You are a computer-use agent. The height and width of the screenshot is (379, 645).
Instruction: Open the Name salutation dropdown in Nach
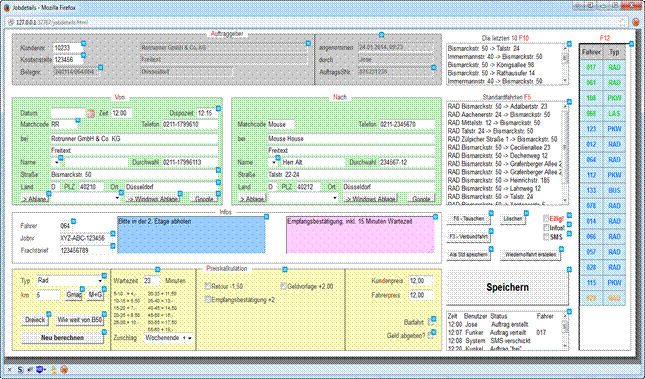[274, 163]
